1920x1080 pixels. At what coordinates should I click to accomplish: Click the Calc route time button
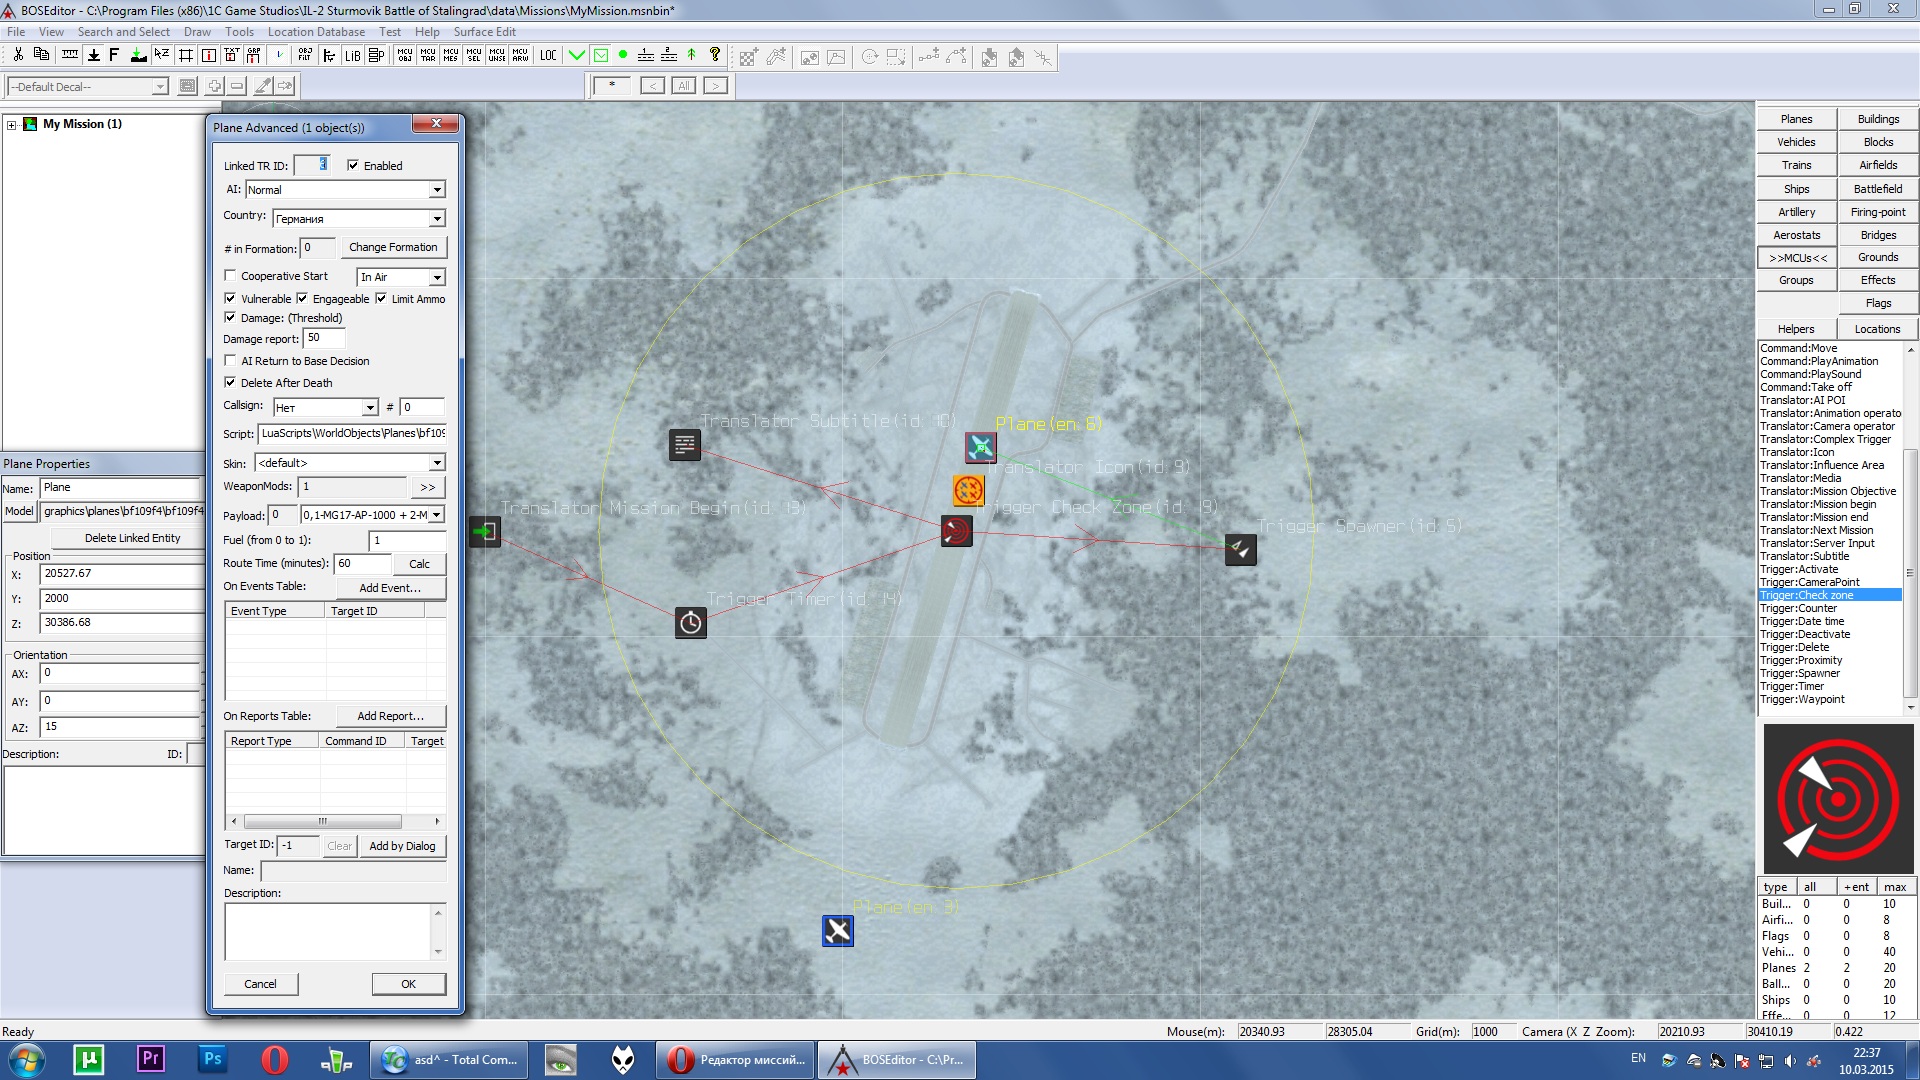(419, 564)
